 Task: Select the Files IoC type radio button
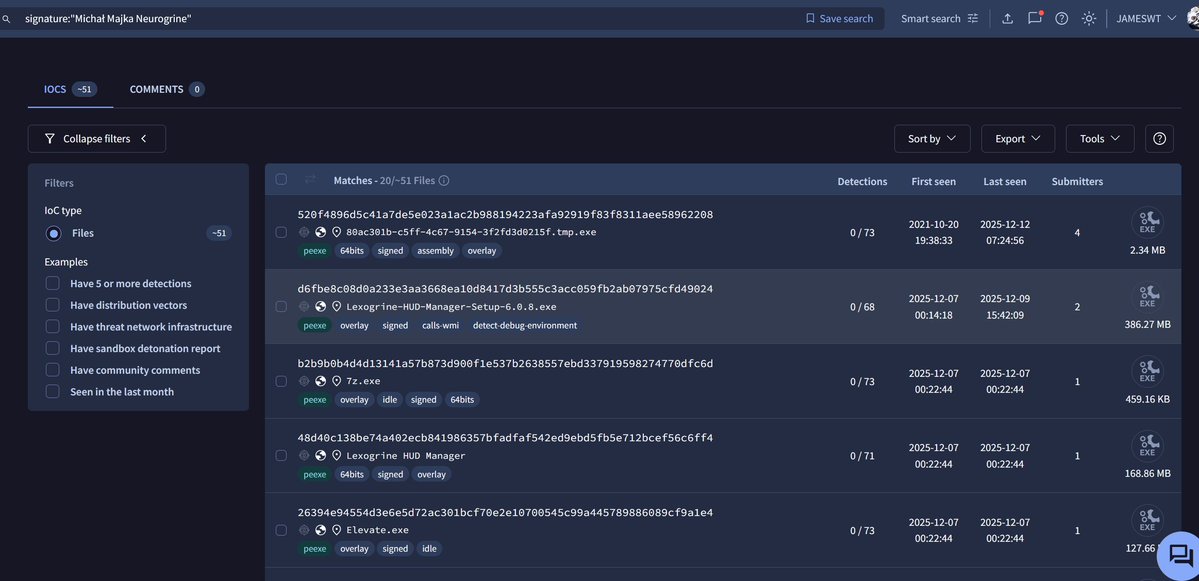(54, 233)
